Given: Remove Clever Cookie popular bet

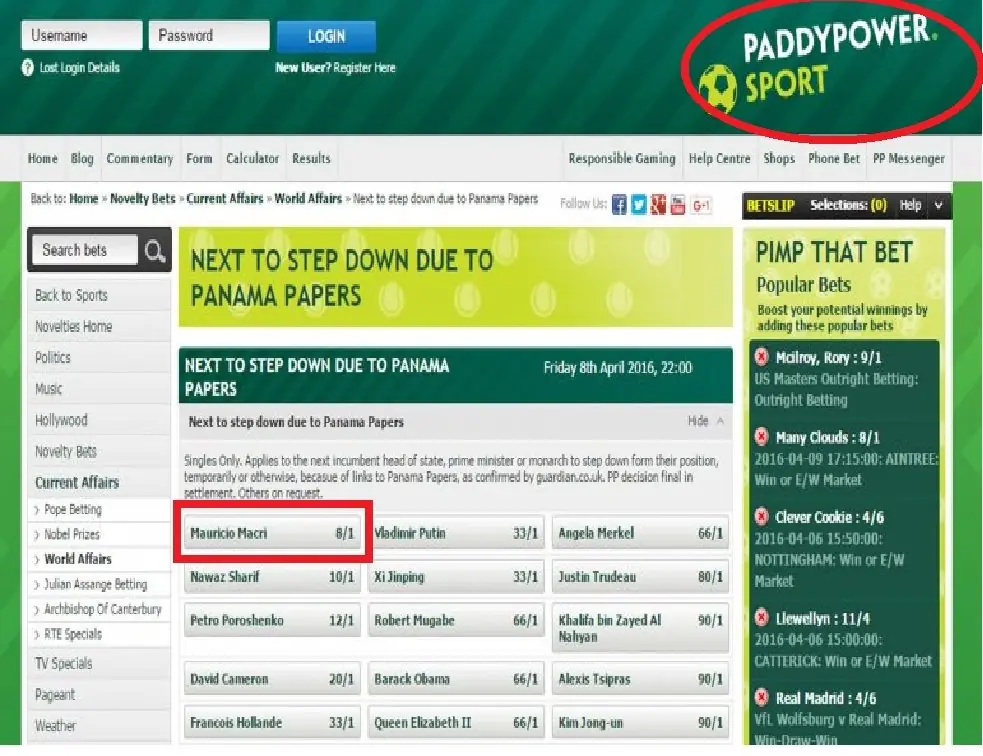Looking at the screenshot, I should click(x=761, y=517).
